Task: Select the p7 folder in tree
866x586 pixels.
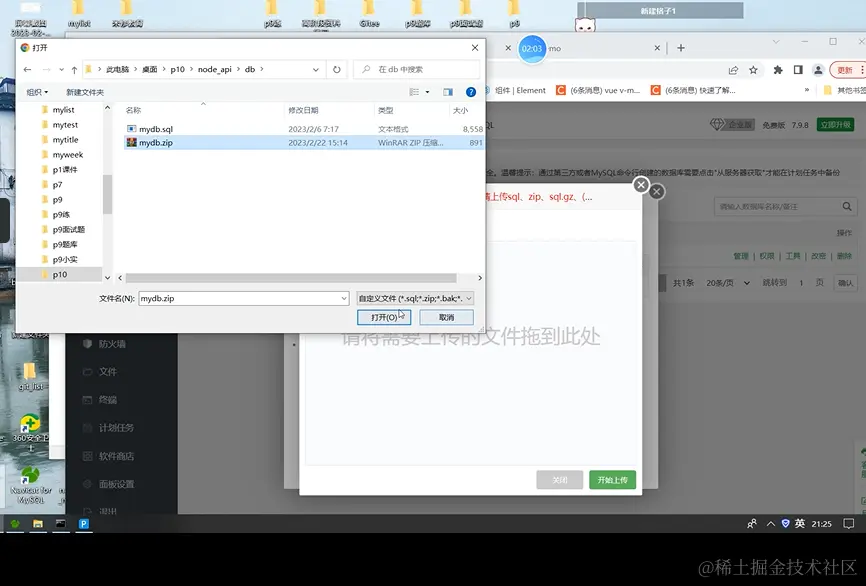Action: click(x=57, y=184)
